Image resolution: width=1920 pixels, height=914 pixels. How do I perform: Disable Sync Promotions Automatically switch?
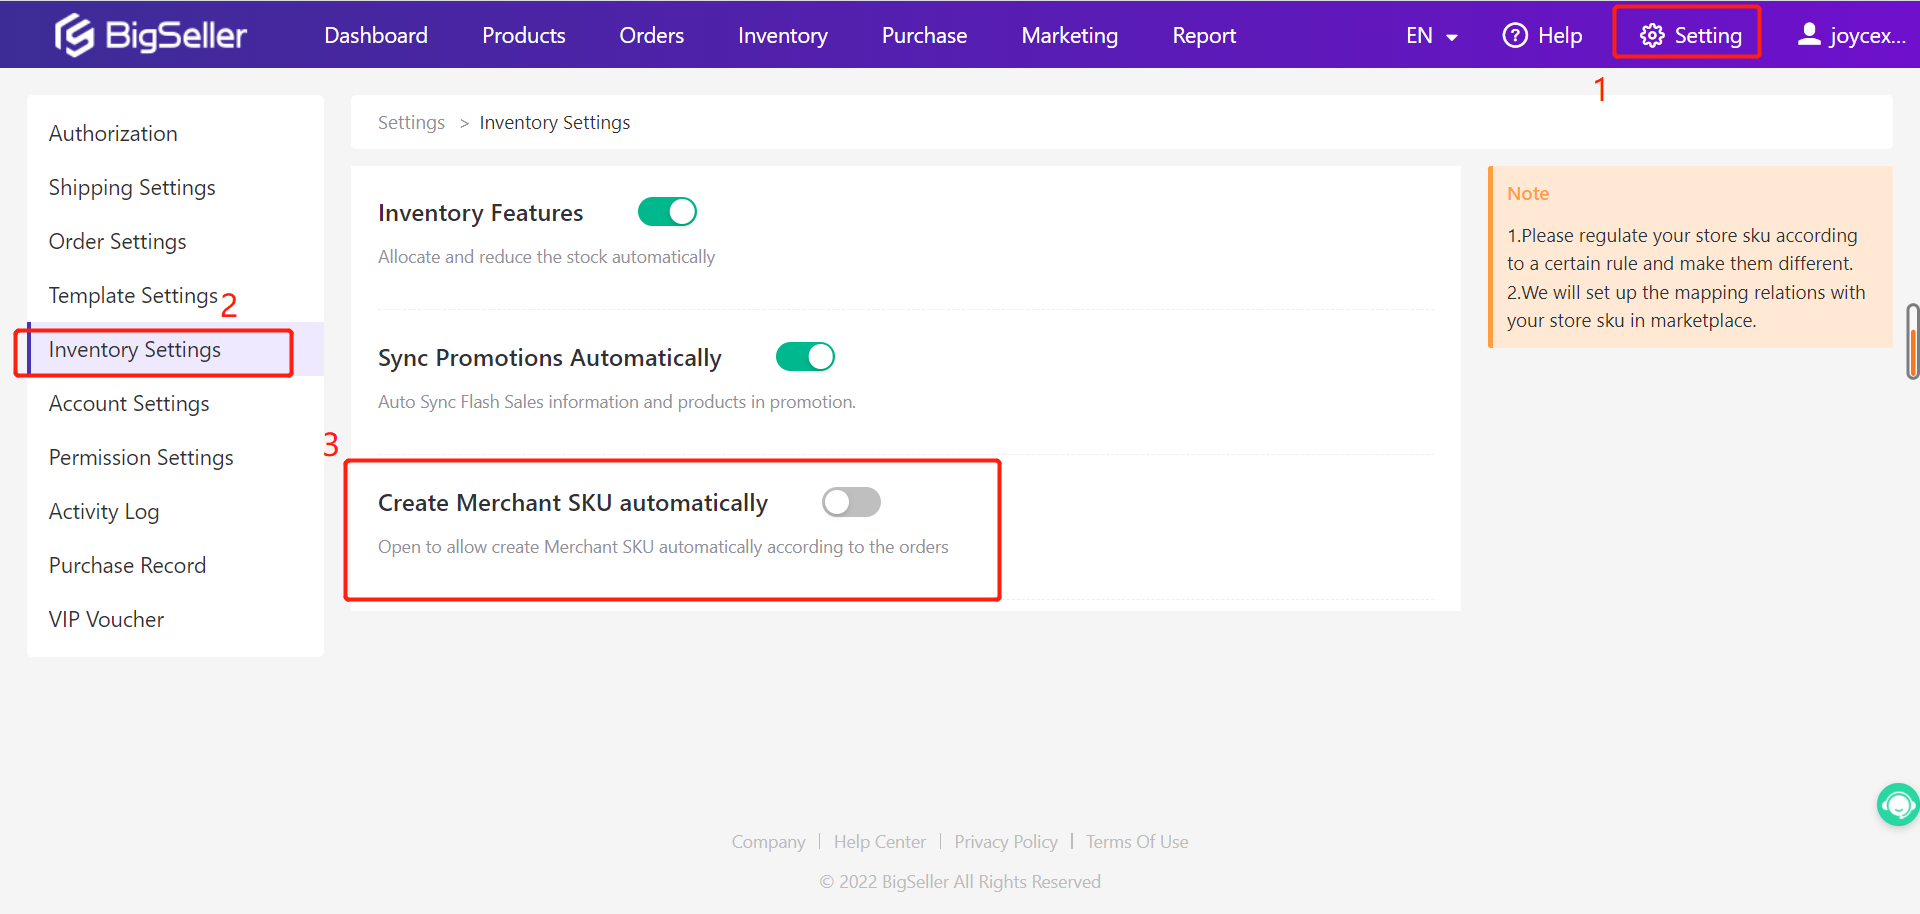pos(805,357)
